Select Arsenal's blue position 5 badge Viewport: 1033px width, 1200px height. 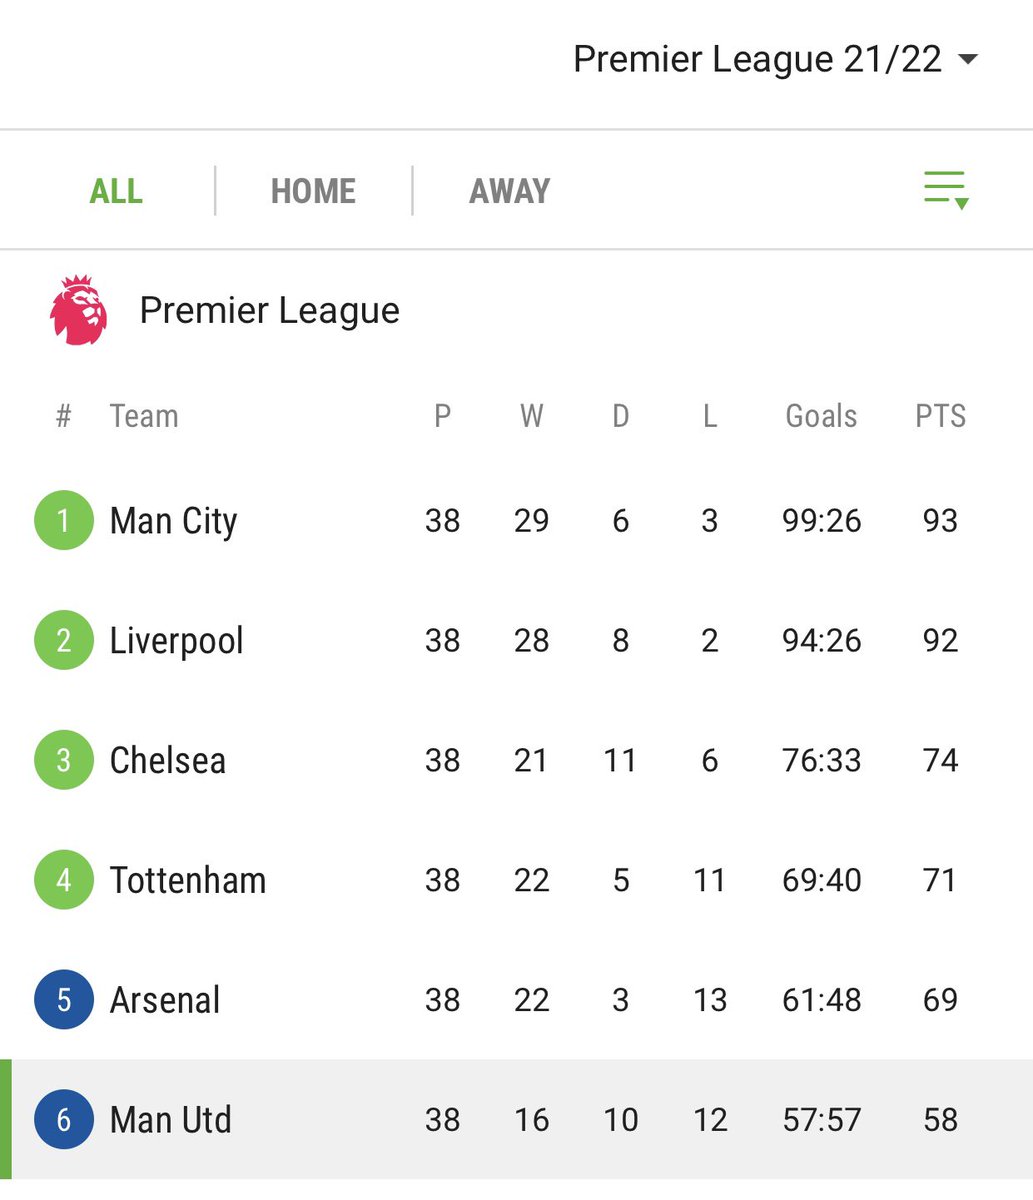(x=64, y=1000)
